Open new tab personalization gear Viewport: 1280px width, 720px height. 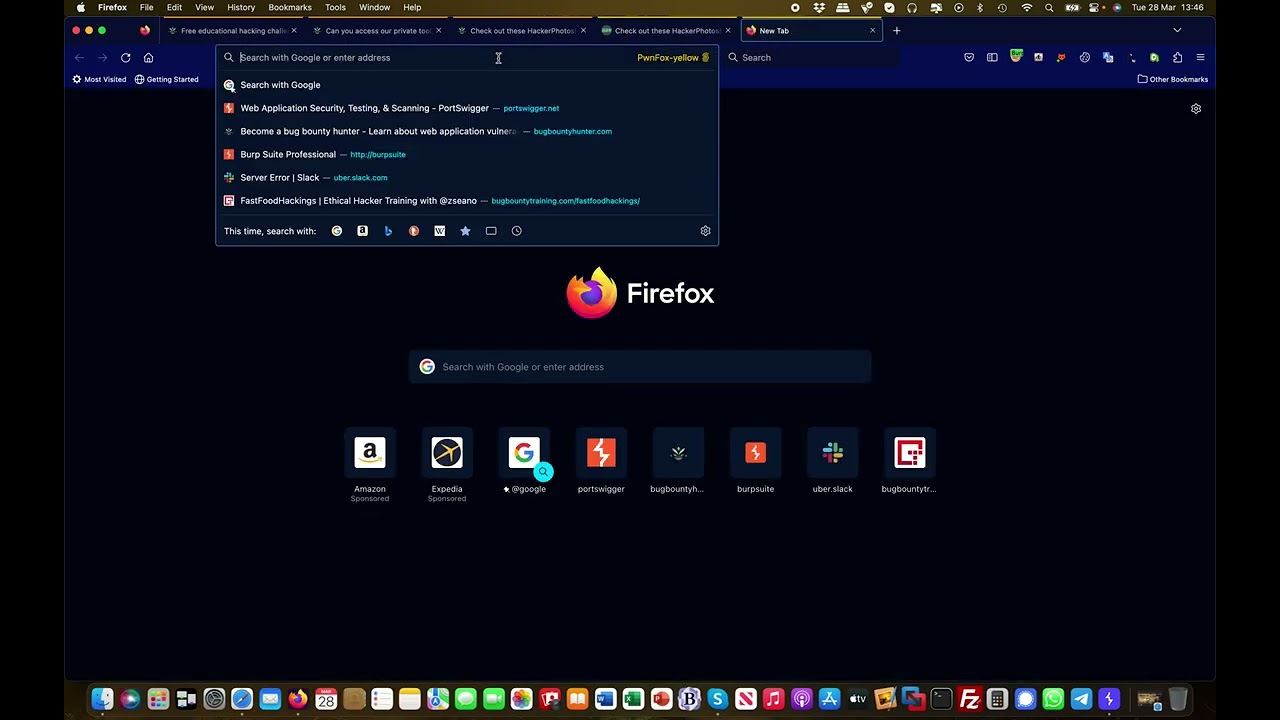click(x=1196, y=108)
